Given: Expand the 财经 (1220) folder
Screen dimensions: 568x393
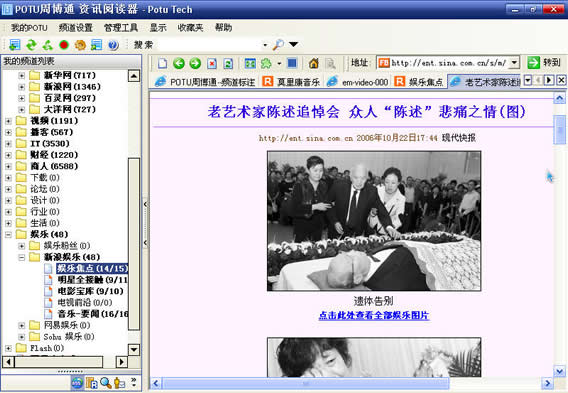Looking at the screenshot, I should [x=8, y=155].
